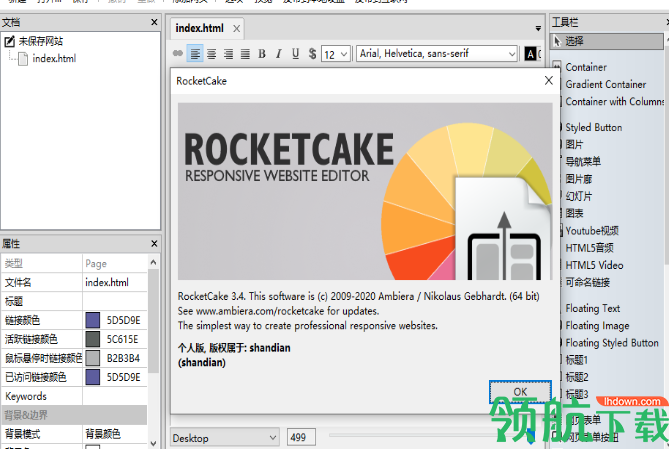Open the Desktop device dropdown

pyautogui.click(x=225, y=438)
